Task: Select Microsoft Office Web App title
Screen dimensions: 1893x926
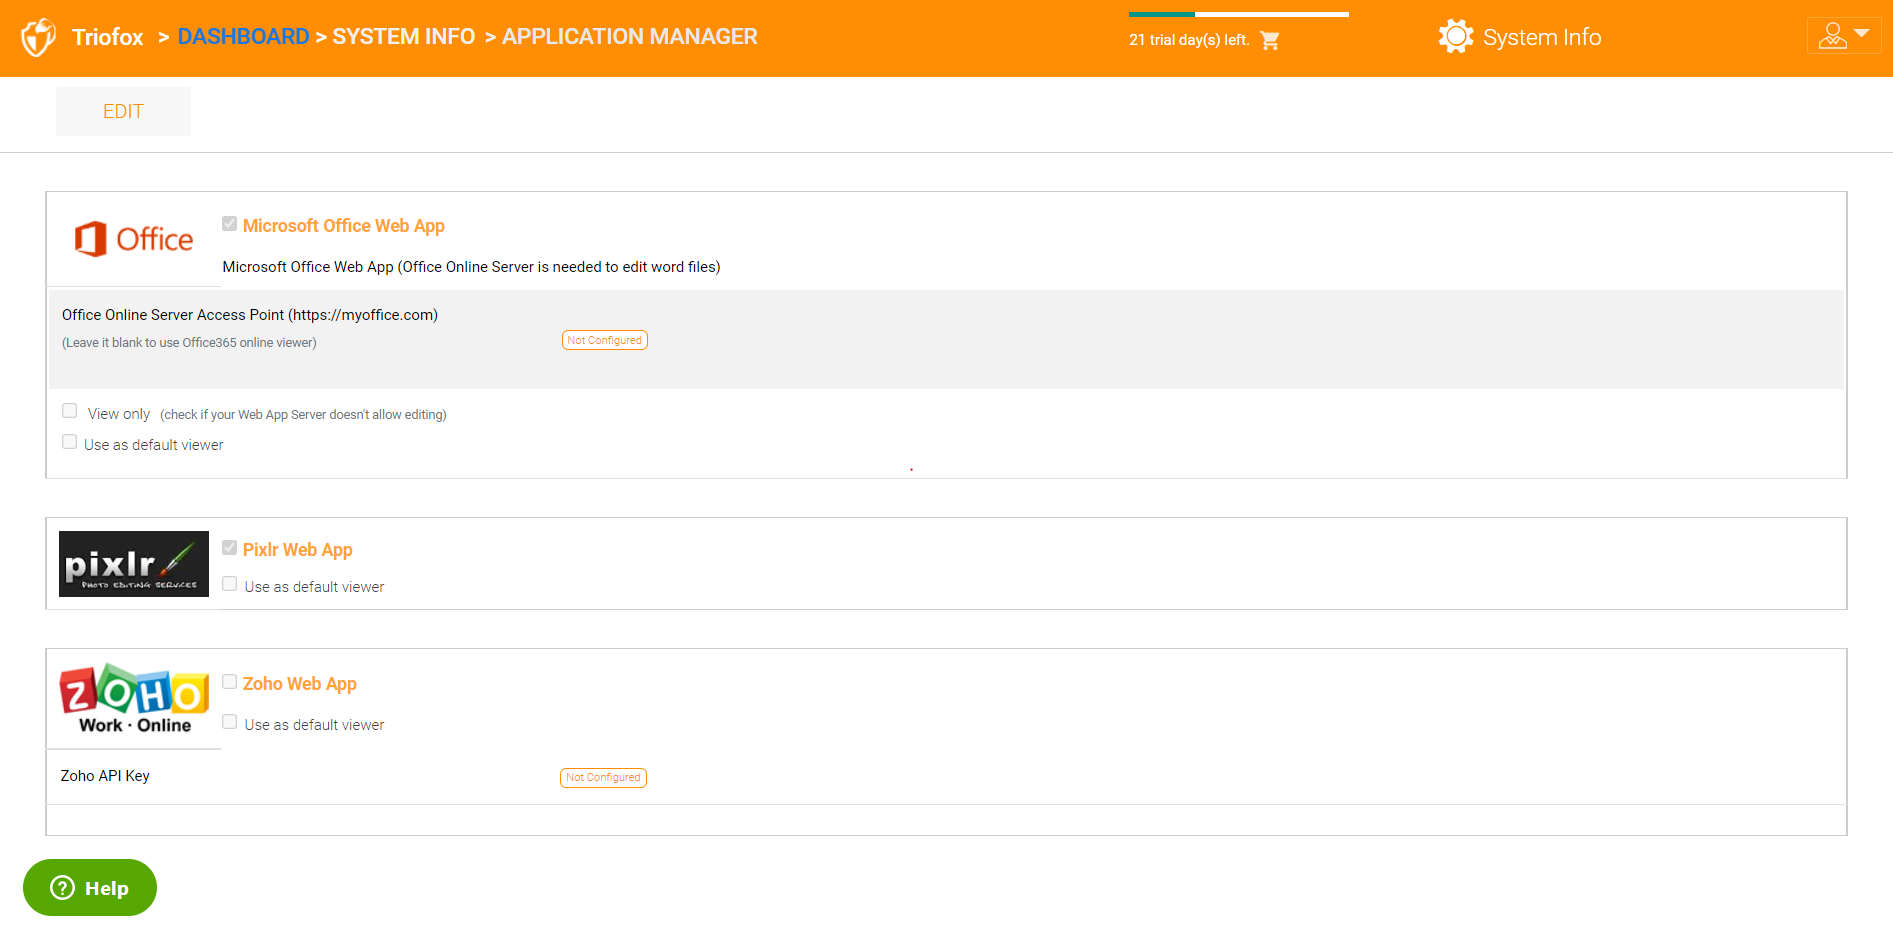Action: [343, 226]
